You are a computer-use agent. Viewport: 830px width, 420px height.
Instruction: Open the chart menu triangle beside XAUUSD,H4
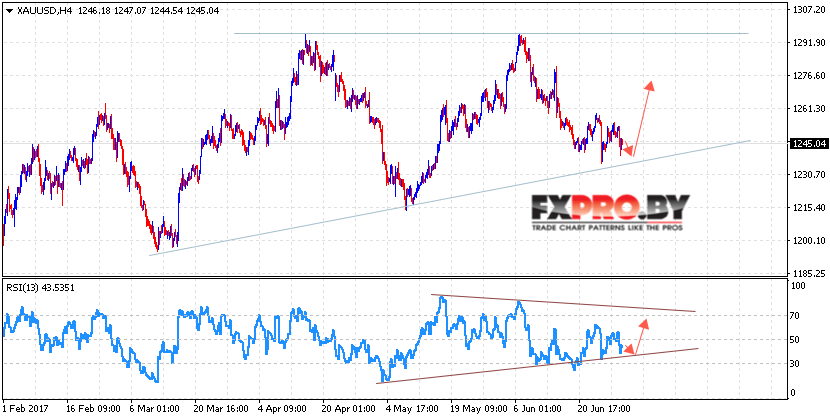(10, 10)
